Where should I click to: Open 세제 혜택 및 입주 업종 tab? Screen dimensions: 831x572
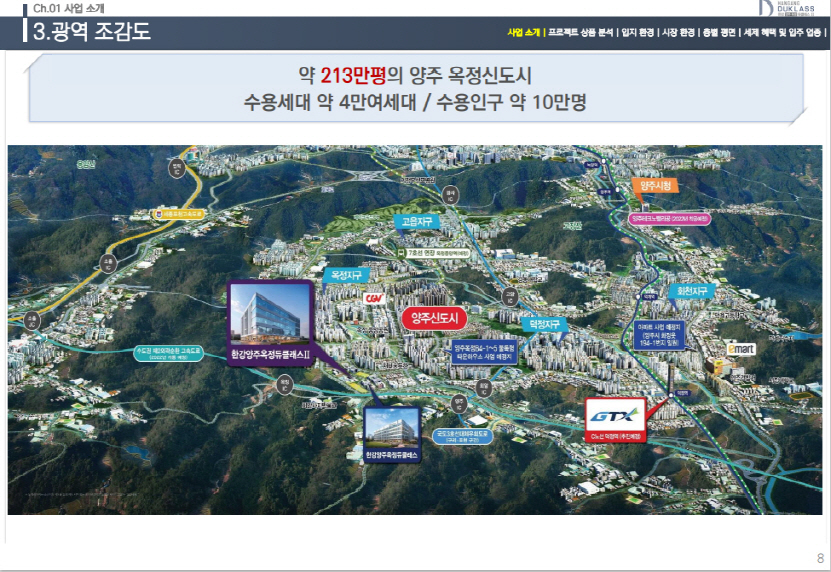click(x=783, y=33)
